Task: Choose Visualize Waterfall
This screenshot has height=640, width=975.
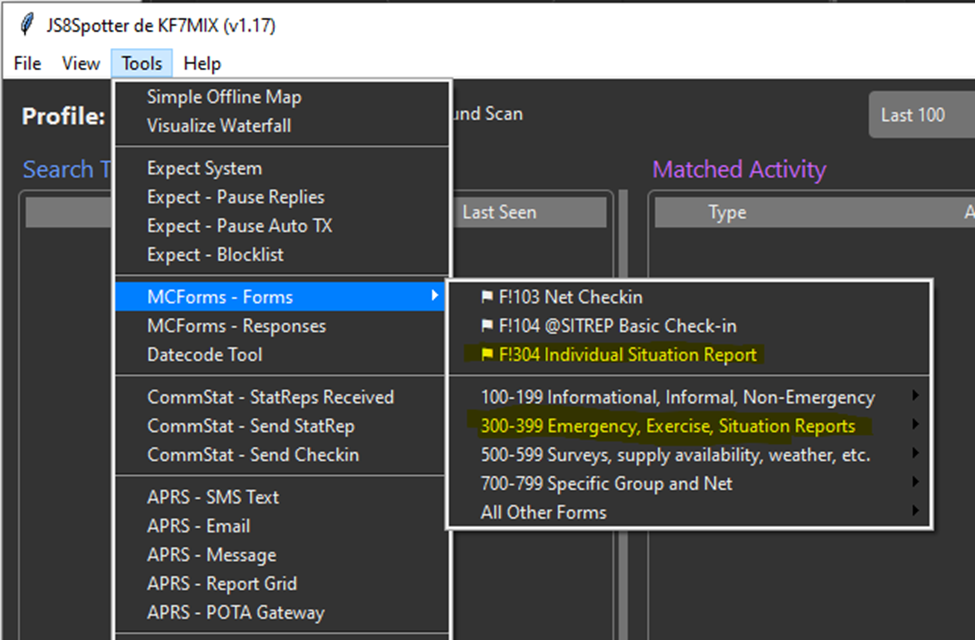Action: 282,126
